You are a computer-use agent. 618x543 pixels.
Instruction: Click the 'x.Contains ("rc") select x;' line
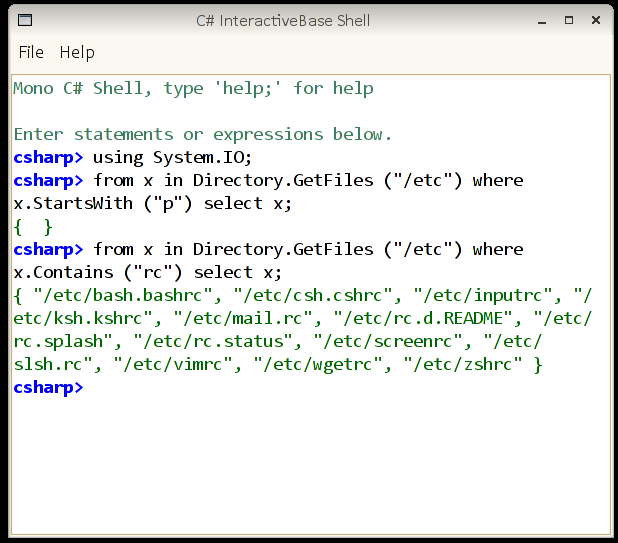point(147,272)
